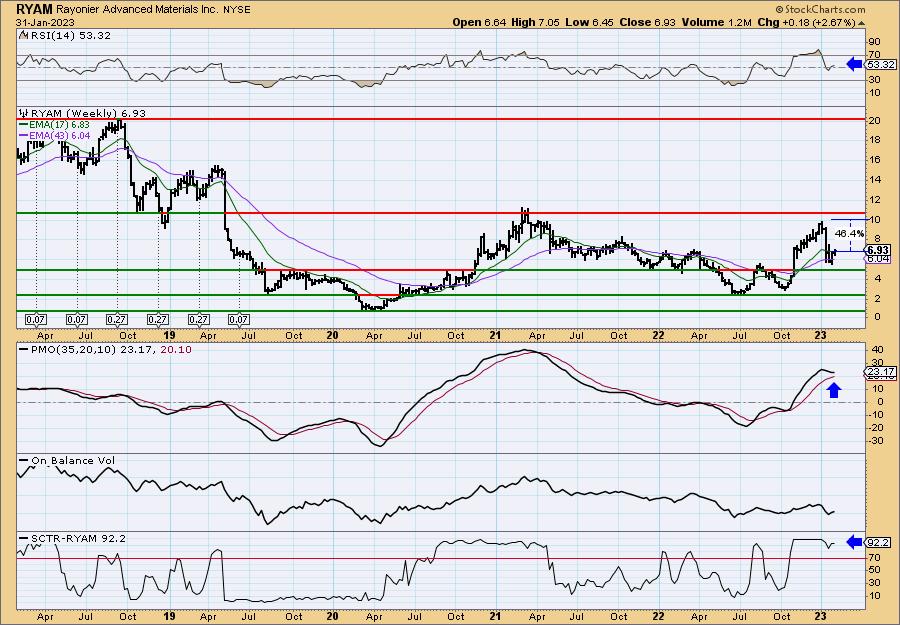Viewport: 900px width, 625px height.
Task: Select the green EMA(17) legend line
Action: point(24,124)
